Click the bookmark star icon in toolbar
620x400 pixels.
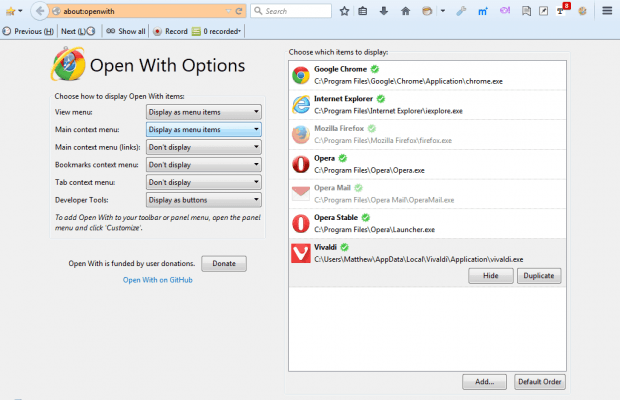tap(344, 11)
